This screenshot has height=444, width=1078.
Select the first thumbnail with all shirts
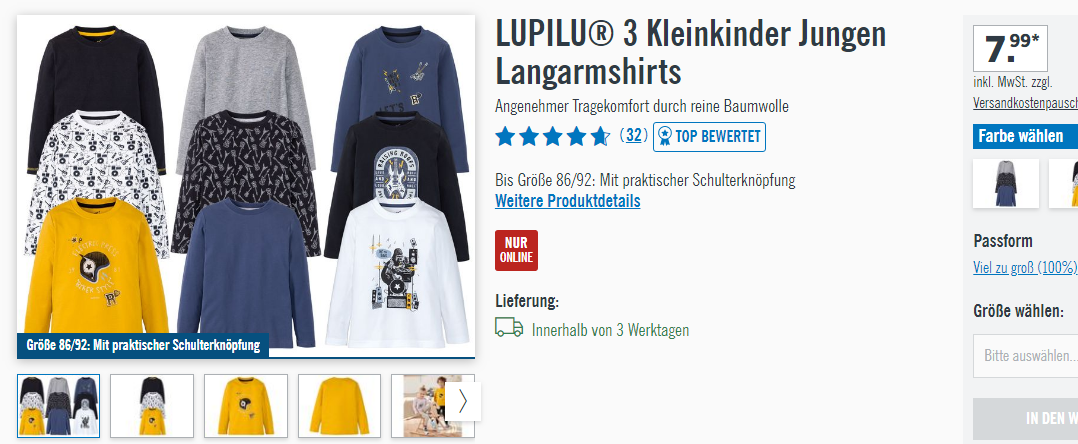[x=58, y=406]
